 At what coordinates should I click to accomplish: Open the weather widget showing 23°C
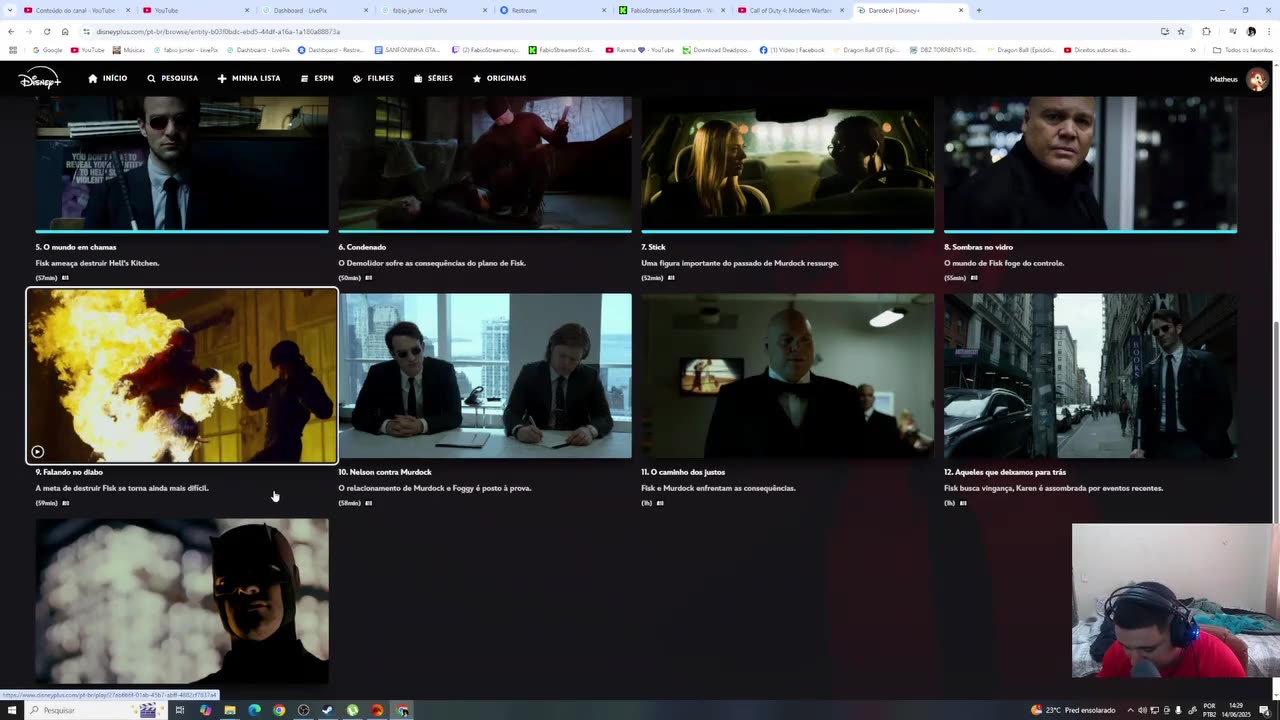(1073, 710)
